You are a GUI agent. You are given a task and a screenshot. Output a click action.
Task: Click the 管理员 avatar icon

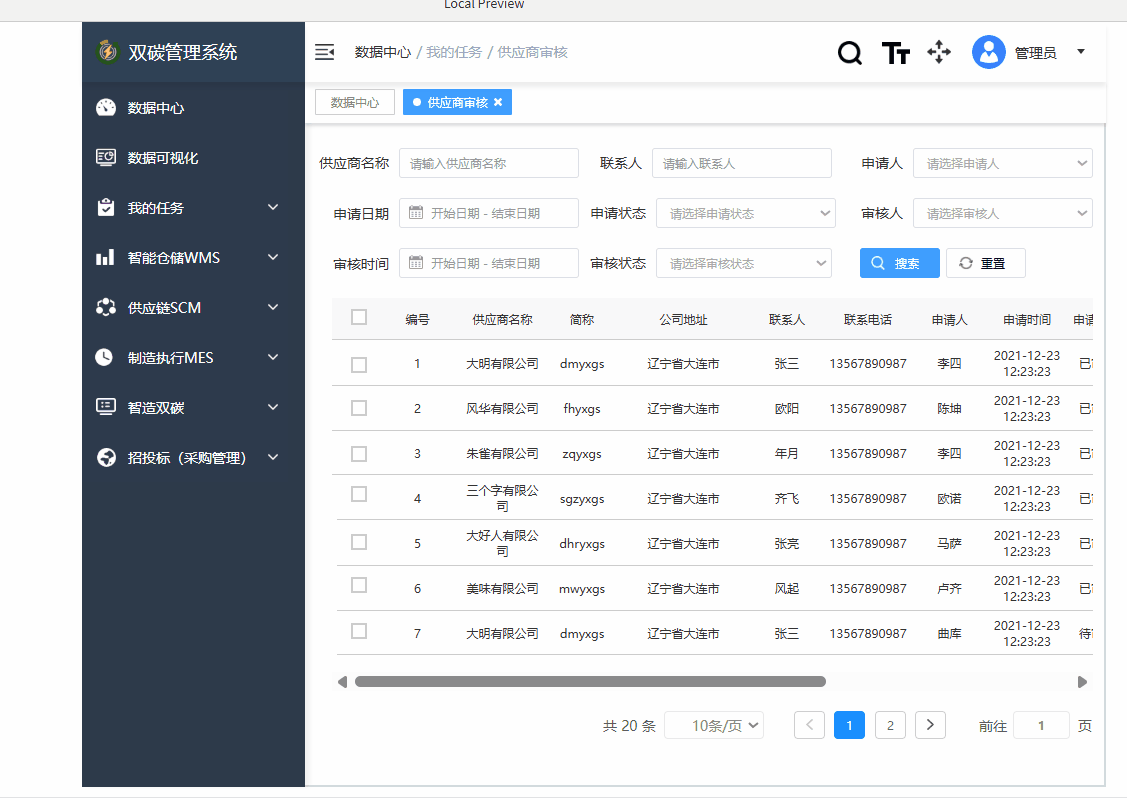(x=988, y=51)
